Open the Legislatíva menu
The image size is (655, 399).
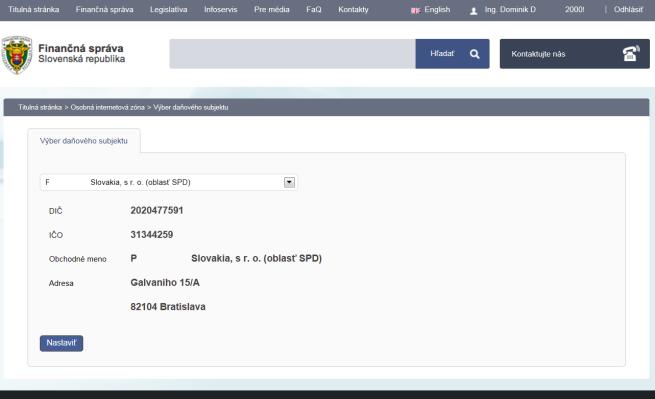(x=168, y=10)
